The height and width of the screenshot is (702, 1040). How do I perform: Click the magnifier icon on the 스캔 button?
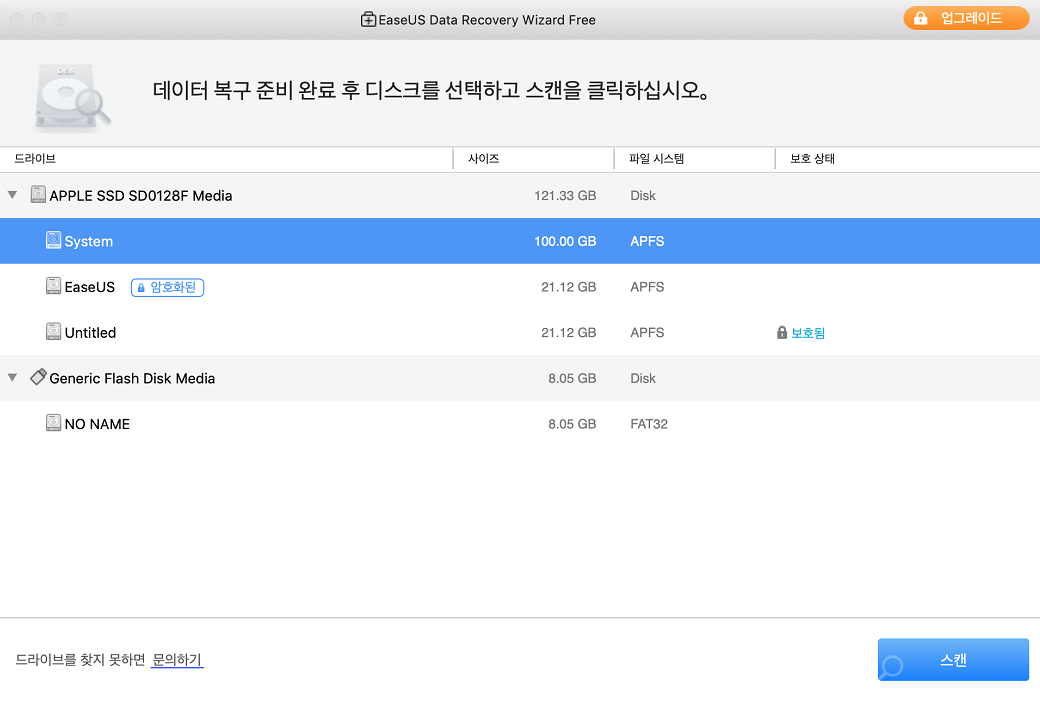pos(893,665)
